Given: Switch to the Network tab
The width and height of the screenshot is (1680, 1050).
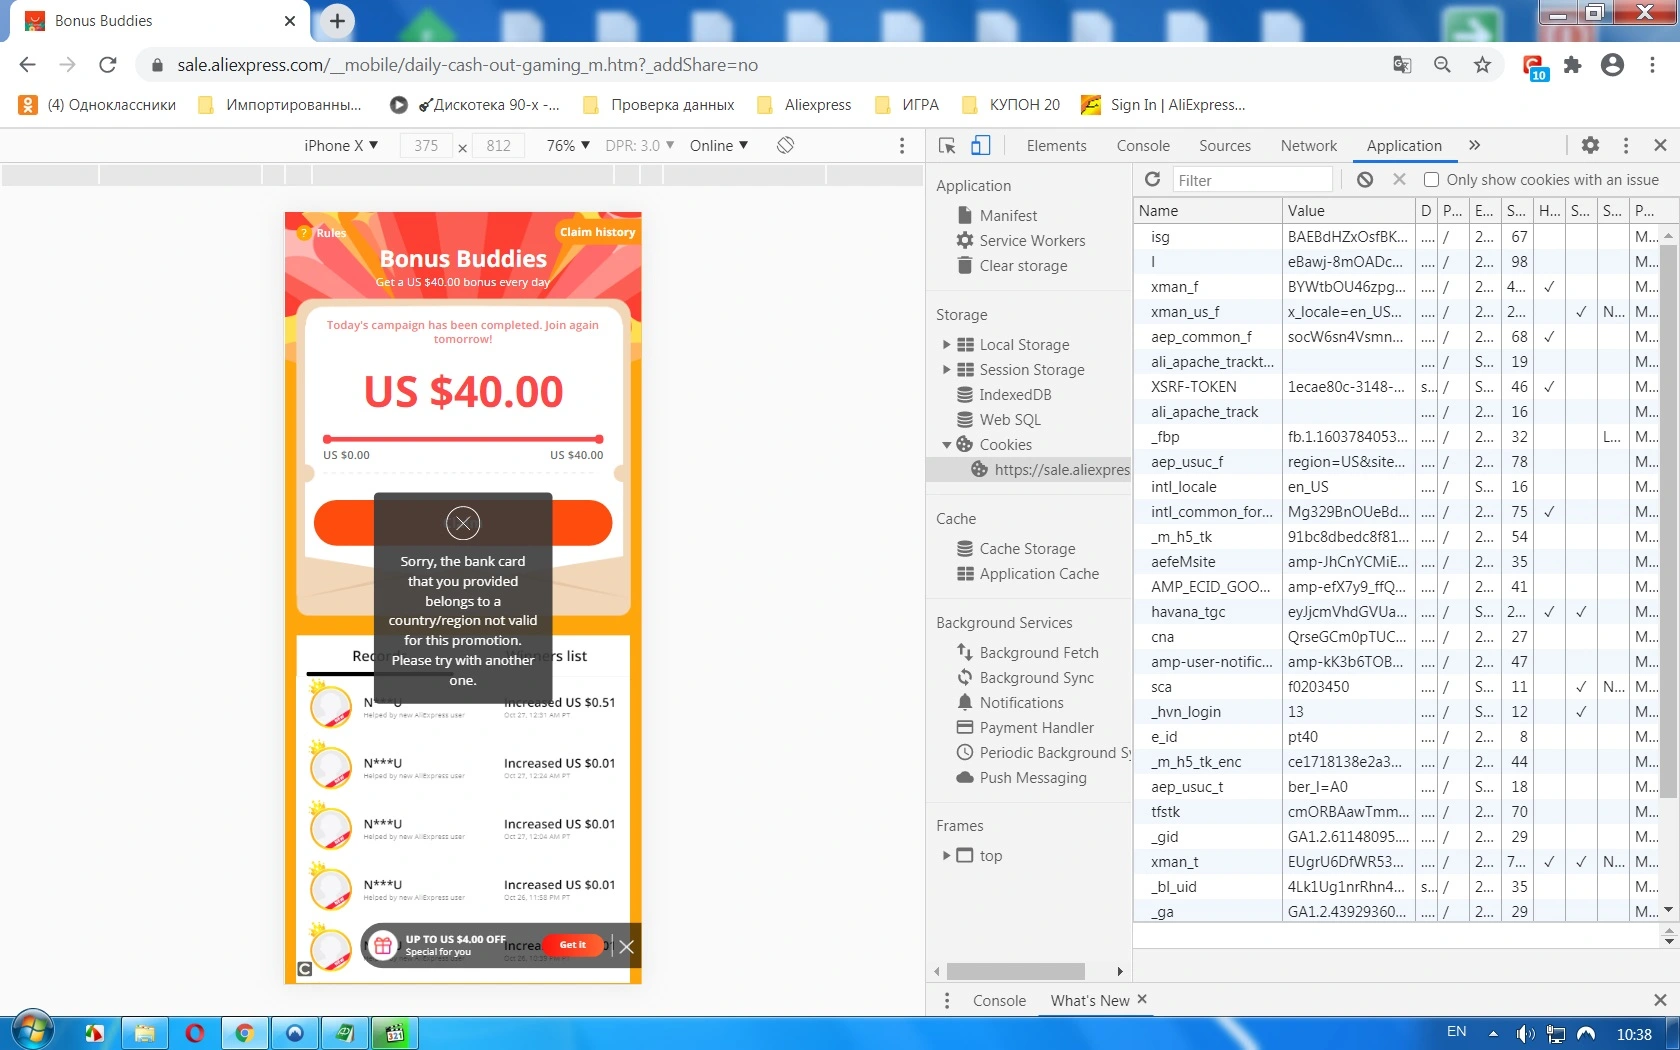Looking at the screenshot, I should [1308, 145].
